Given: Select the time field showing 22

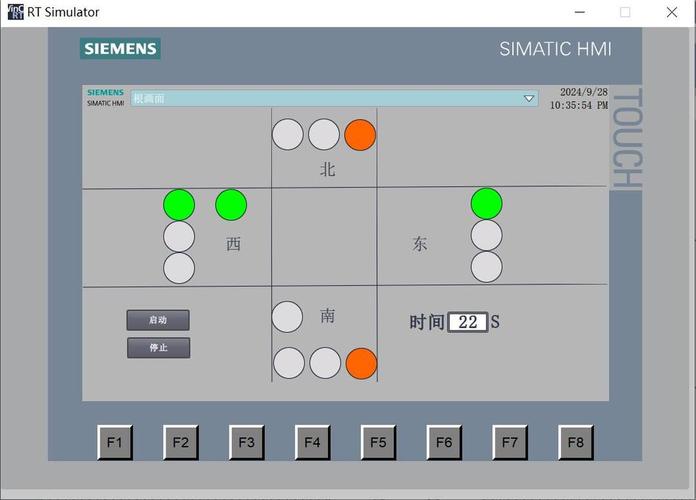Looking at the screenshot, I should [x=468, y=322].
